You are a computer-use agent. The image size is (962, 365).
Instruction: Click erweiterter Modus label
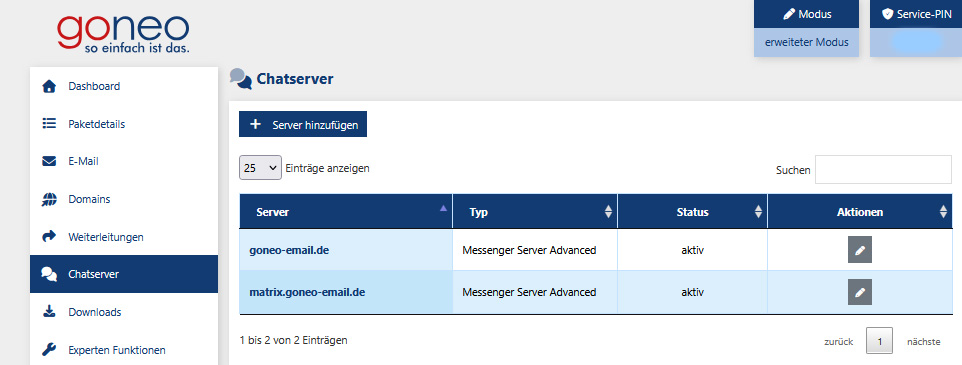807,42
